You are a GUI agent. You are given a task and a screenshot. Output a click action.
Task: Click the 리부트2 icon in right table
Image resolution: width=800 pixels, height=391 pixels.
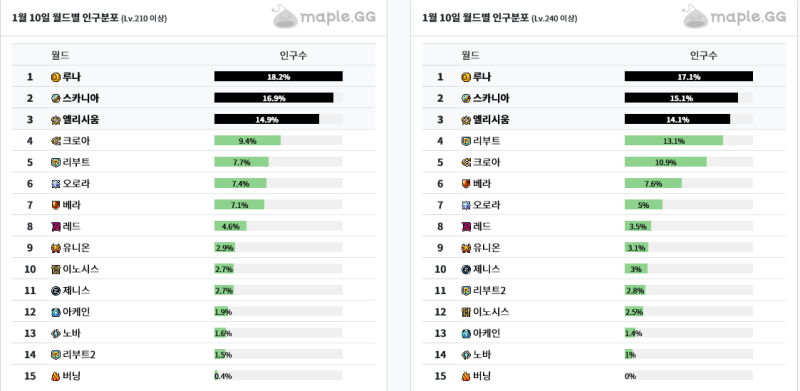pyautogui.click(x=466, y=291)
